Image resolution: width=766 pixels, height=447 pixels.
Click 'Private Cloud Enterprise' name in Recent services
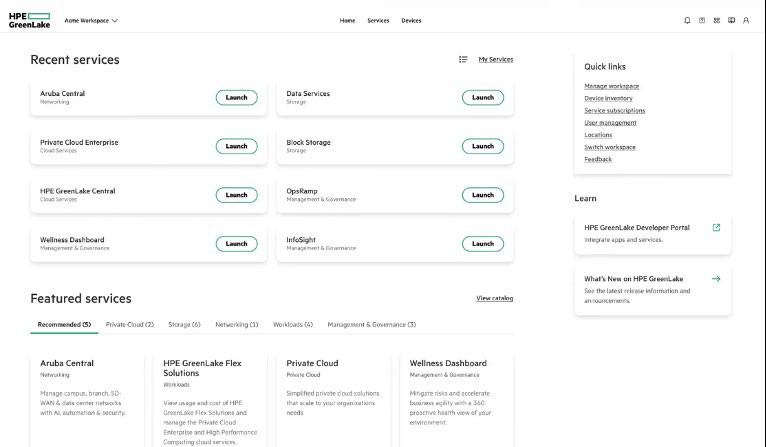coord(79,143)
